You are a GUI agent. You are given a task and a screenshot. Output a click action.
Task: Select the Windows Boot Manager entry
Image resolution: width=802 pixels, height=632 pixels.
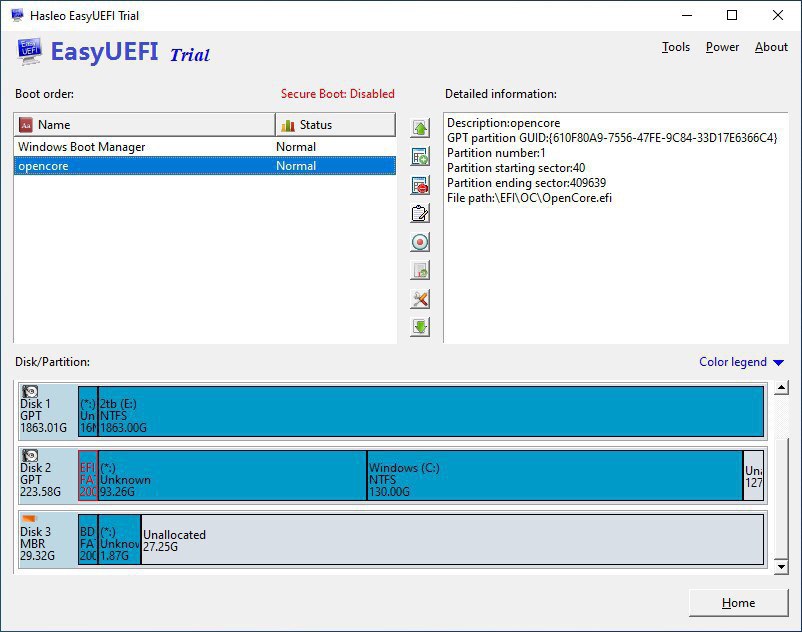click(205, 147)
